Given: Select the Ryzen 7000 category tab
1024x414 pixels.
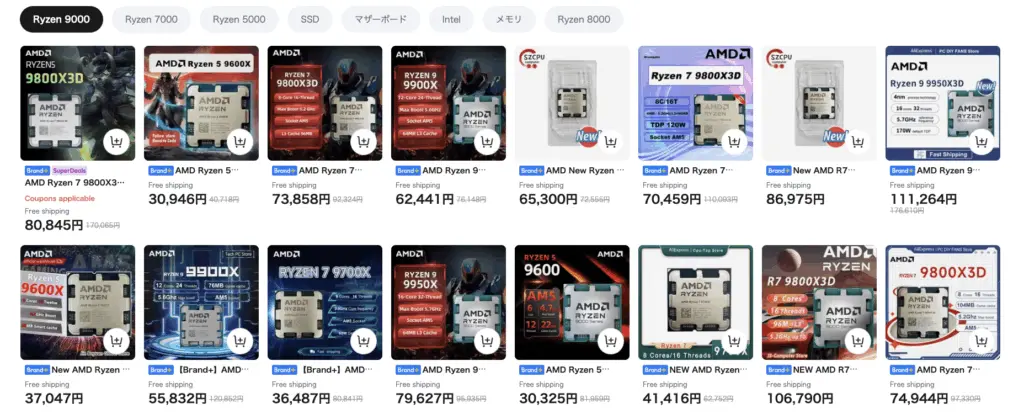Looking at the screenshot, I should pyautogui.click(x=151, y=20).
